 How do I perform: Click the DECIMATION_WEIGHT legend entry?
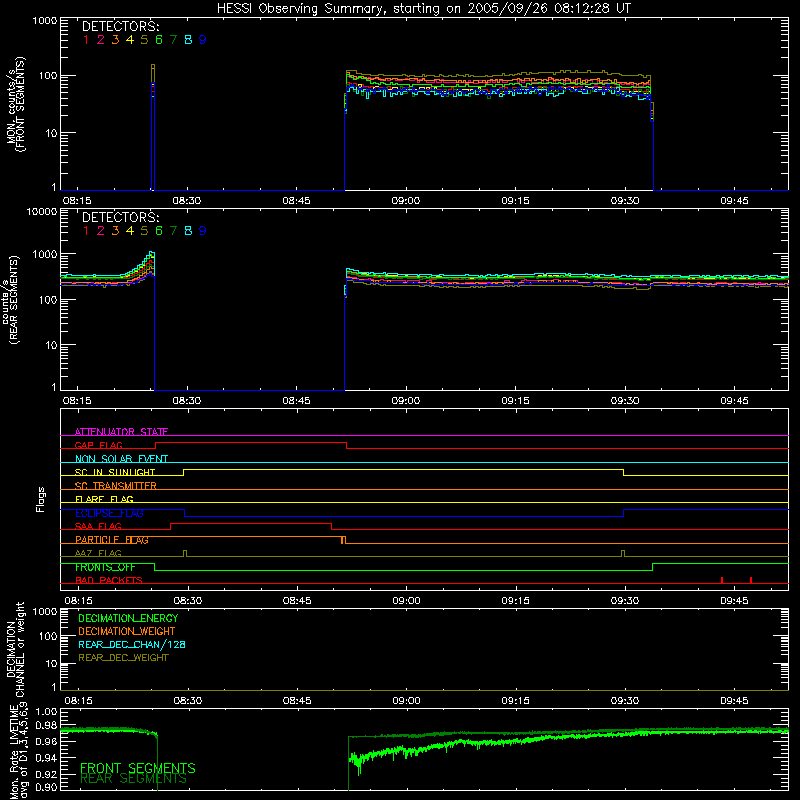coord(127,631)
